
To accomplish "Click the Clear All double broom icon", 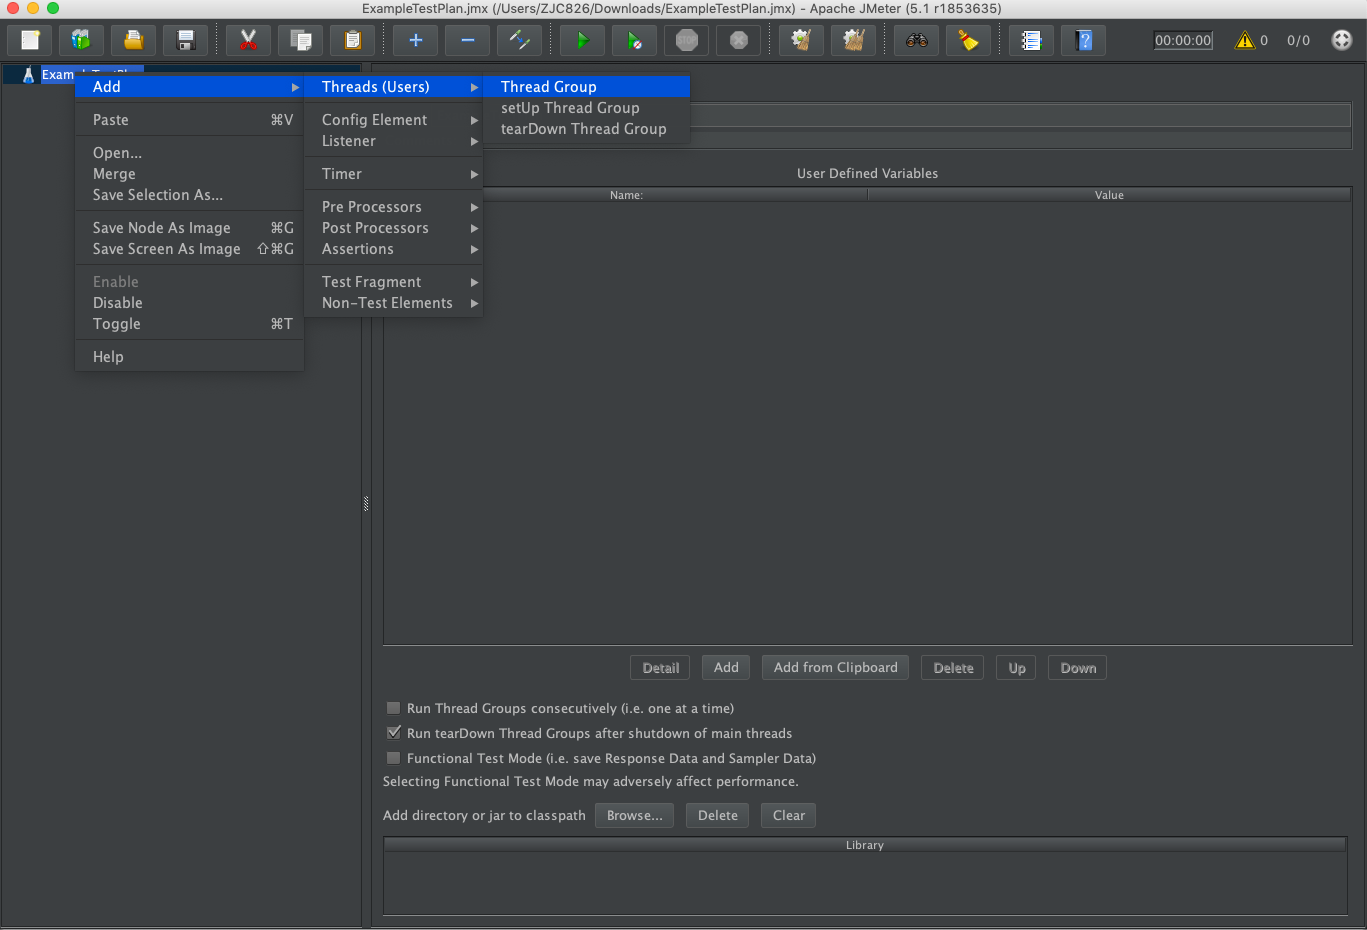I will pyautogui.click(x=853, y=40).
